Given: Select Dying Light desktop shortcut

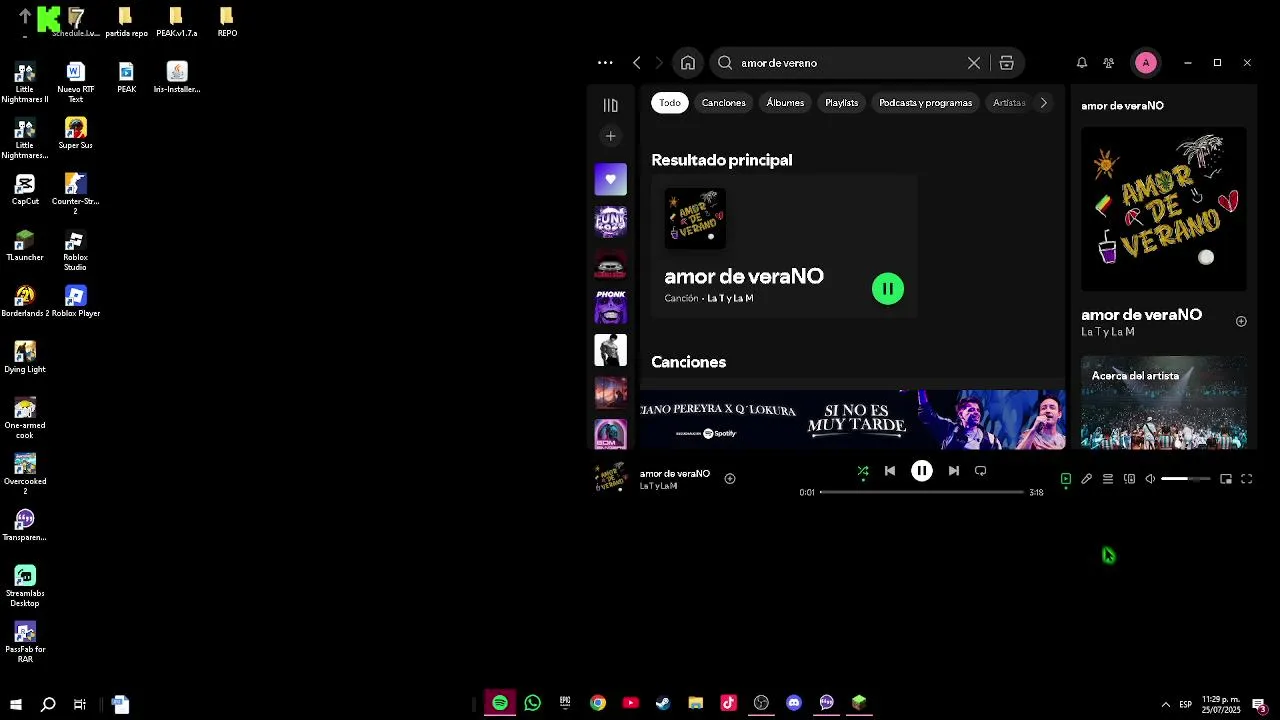Looking at the screenshot, I should tap(25, 358).
